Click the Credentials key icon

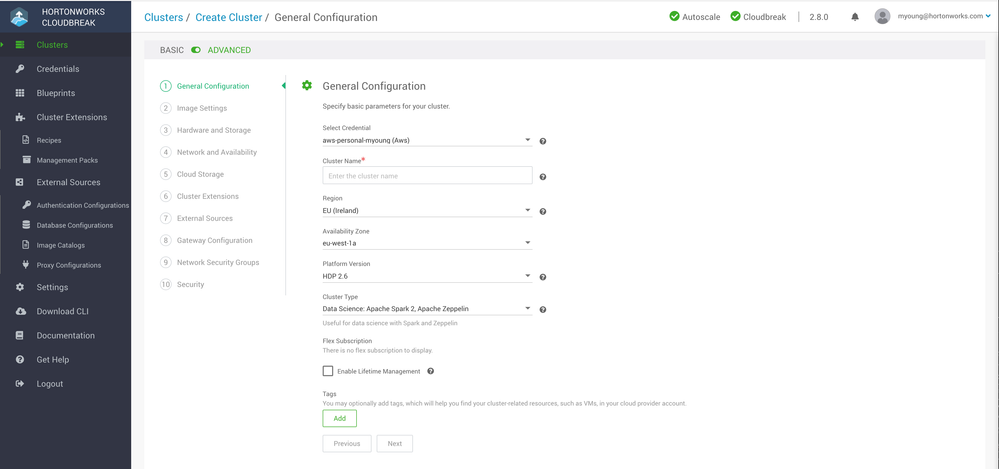[20, 69]
